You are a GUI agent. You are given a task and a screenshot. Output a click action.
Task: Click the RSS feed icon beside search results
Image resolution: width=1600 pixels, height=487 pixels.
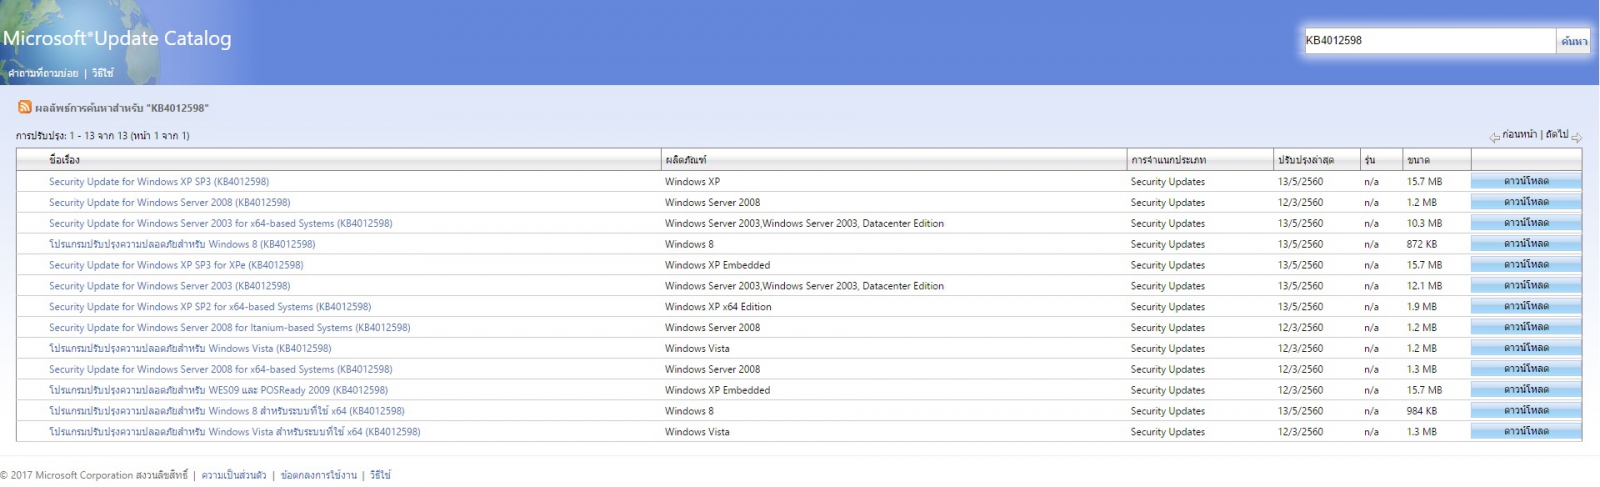click(x=24, y=107)
